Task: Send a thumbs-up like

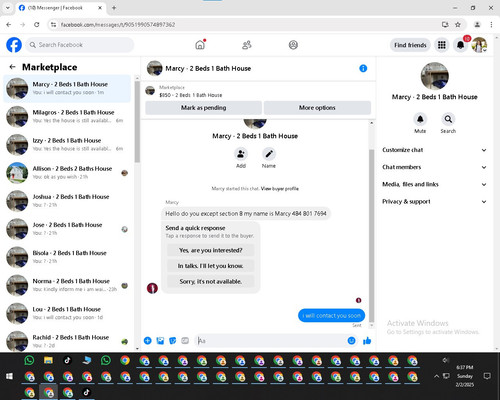Action: tap(367, 341)
